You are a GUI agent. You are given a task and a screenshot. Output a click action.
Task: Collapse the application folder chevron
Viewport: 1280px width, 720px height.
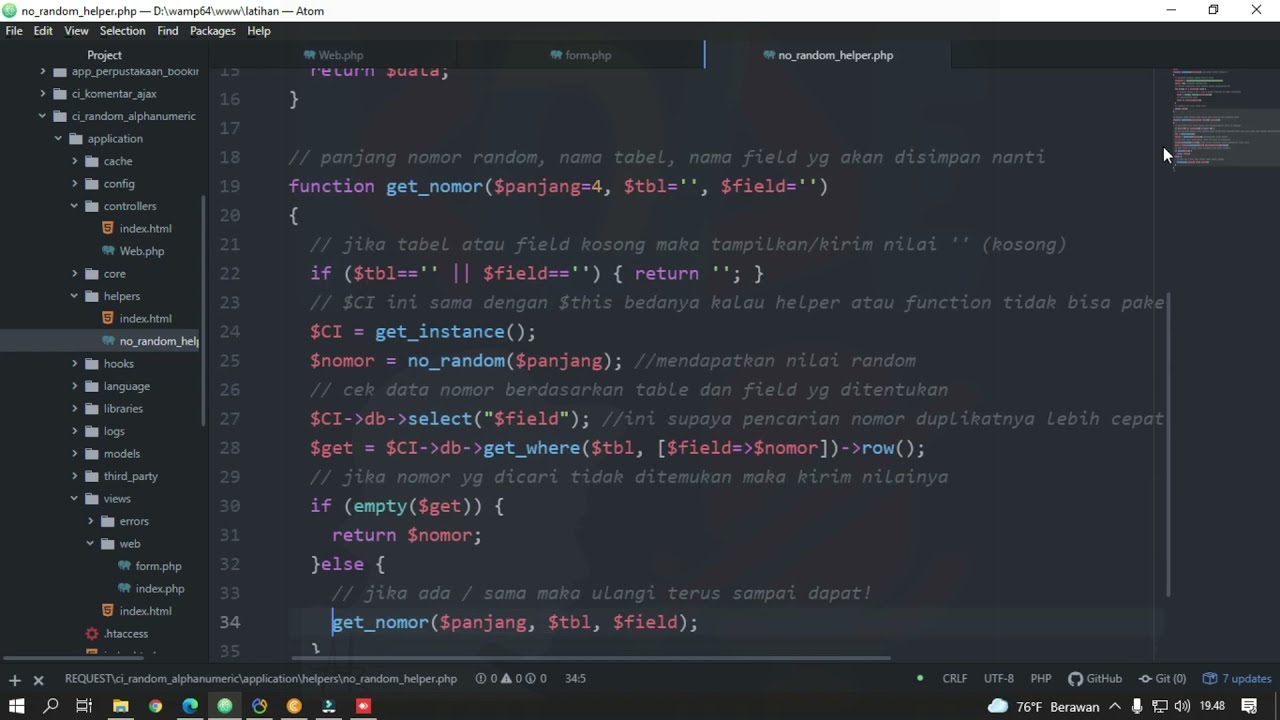coord(58,139)
